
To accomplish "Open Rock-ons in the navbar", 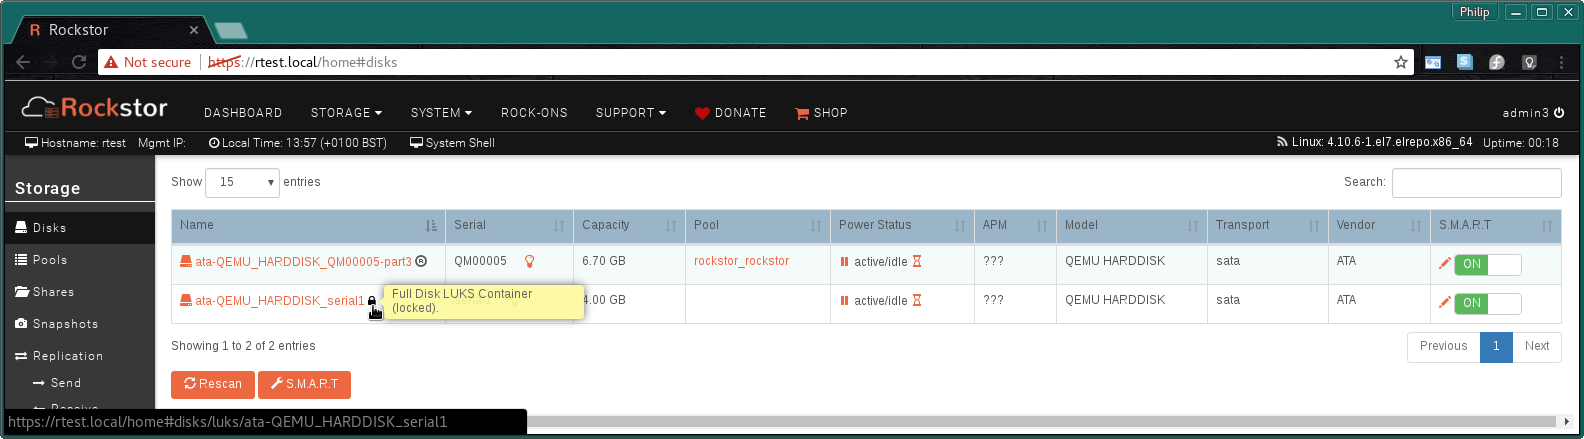I will [x=534, y=113].
